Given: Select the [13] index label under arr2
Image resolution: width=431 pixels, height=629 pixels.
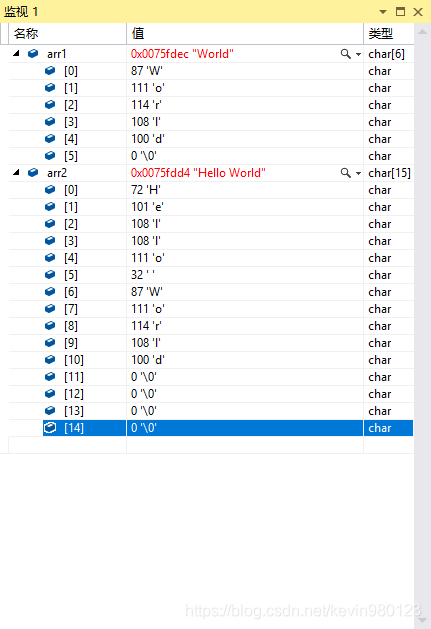Looking at the screenshot, I should [x=74, y=411].
